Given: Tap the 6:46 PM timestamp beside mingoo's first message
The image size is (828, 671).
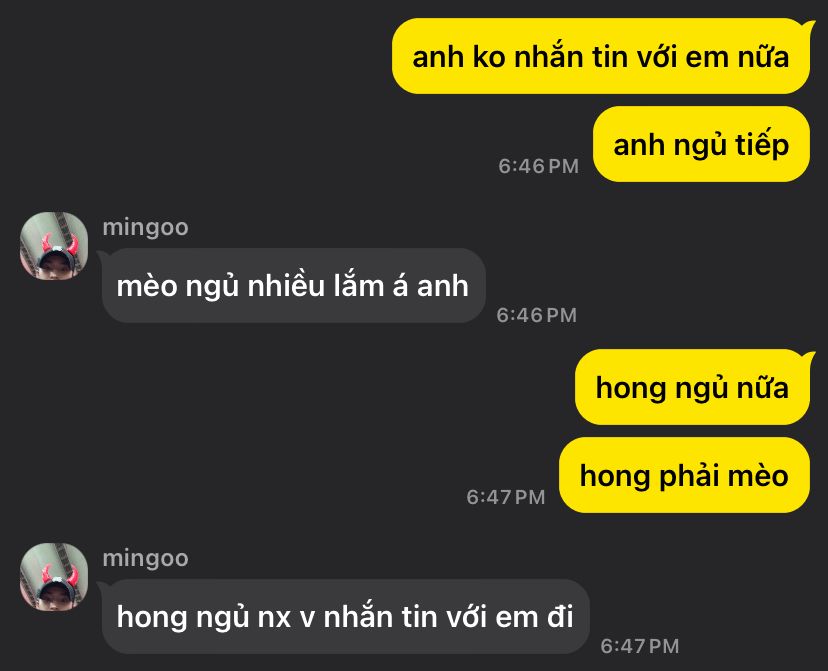Looking at the screenshot, I should tap(537, 315).
